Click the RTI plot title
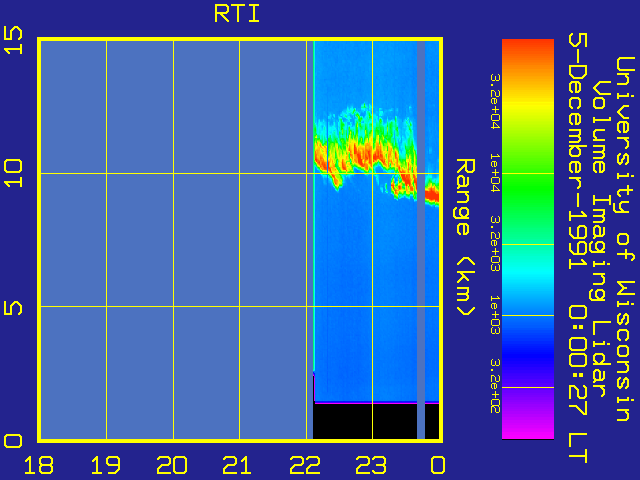 click(237, 14)
